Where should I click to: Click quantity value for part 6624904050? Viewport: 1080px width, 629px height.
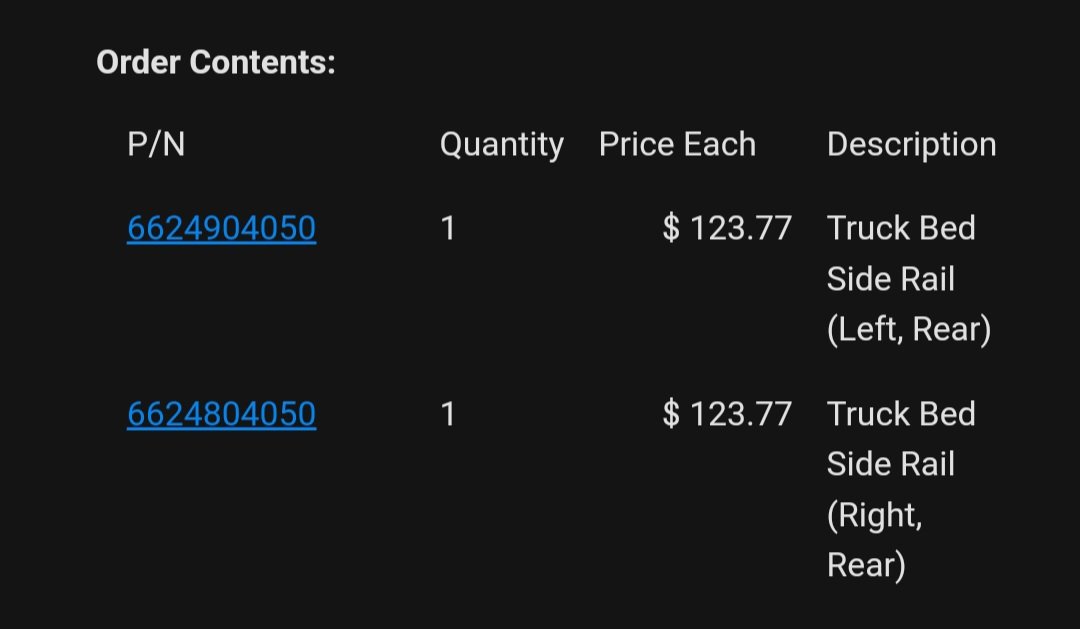(448, 228)
